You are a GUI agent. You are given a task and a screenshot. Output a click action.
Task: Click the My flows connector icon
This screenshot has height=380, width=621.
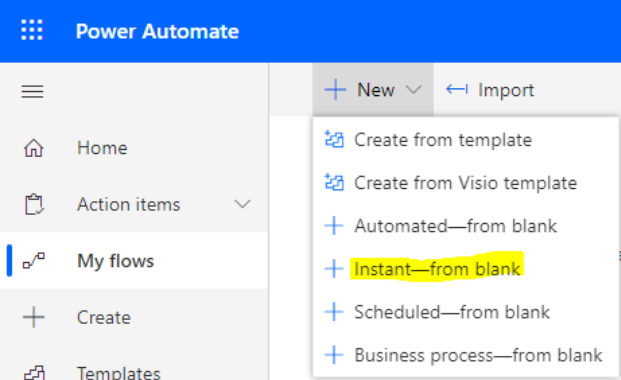pyautogui.click(x=34, y=261)
